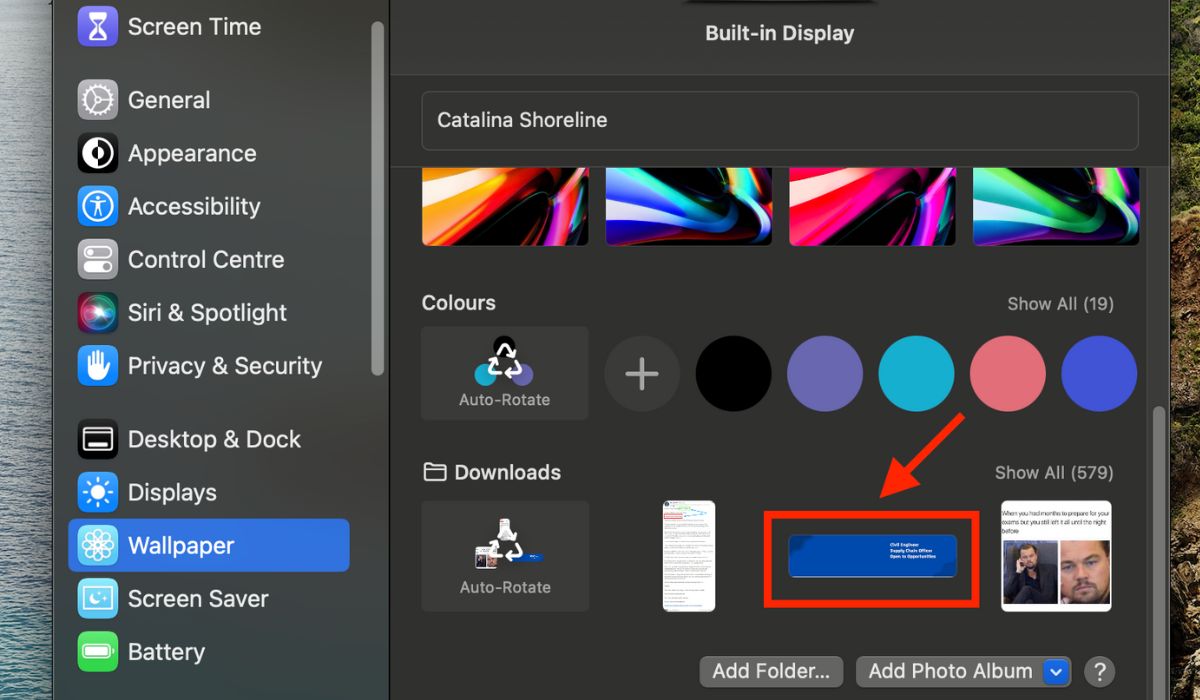
Task: Click the Privacy & Security hand icon
Action: [97, 365]
